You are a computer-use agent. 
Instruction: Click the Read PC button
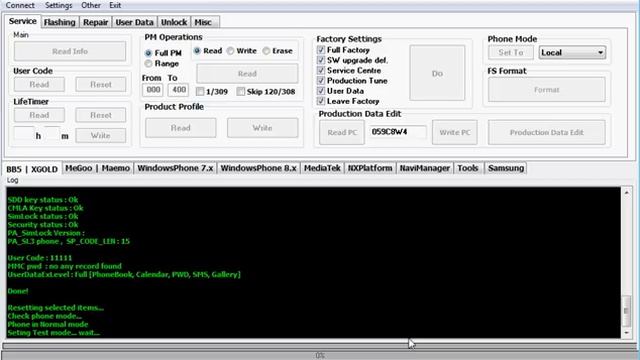(342, 132)
